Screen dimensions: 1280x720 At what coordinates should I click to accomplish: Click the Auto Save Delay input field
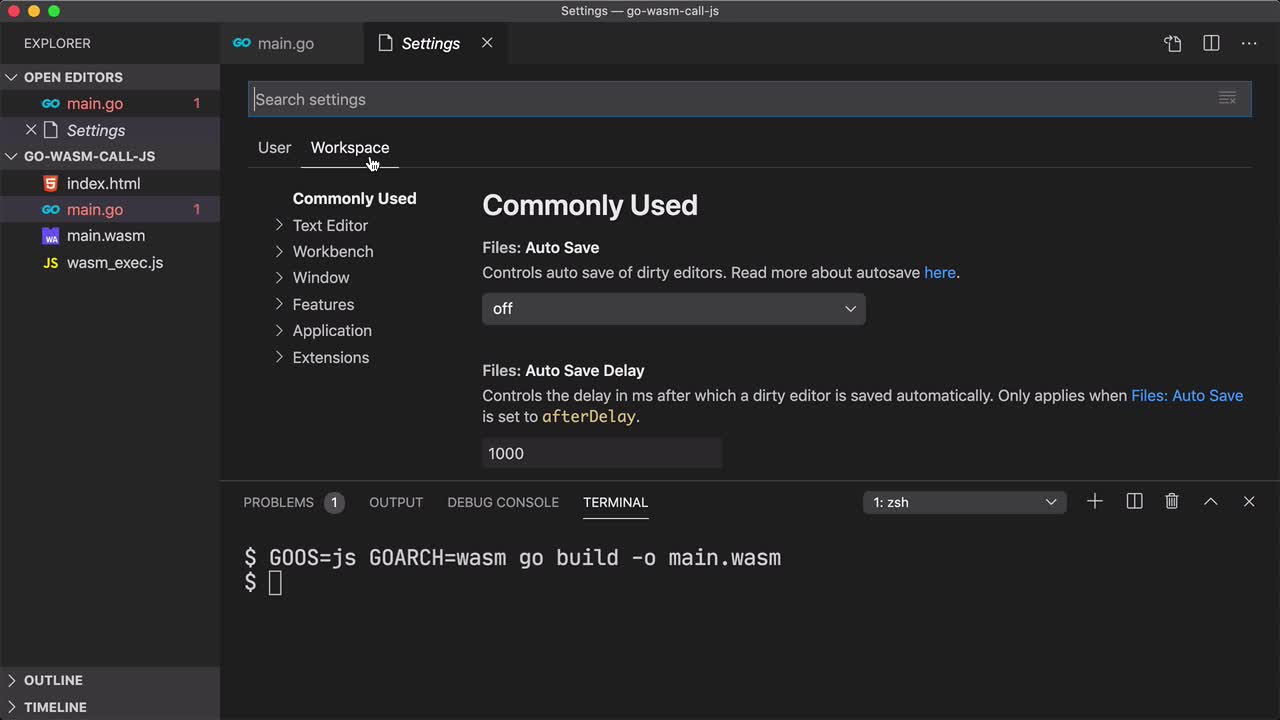(601, 453)
